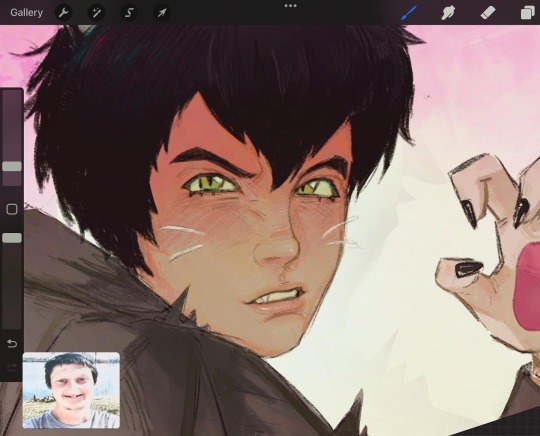Click the three-dot menu at top center
The image size is (540, 436).
(290, 6)
